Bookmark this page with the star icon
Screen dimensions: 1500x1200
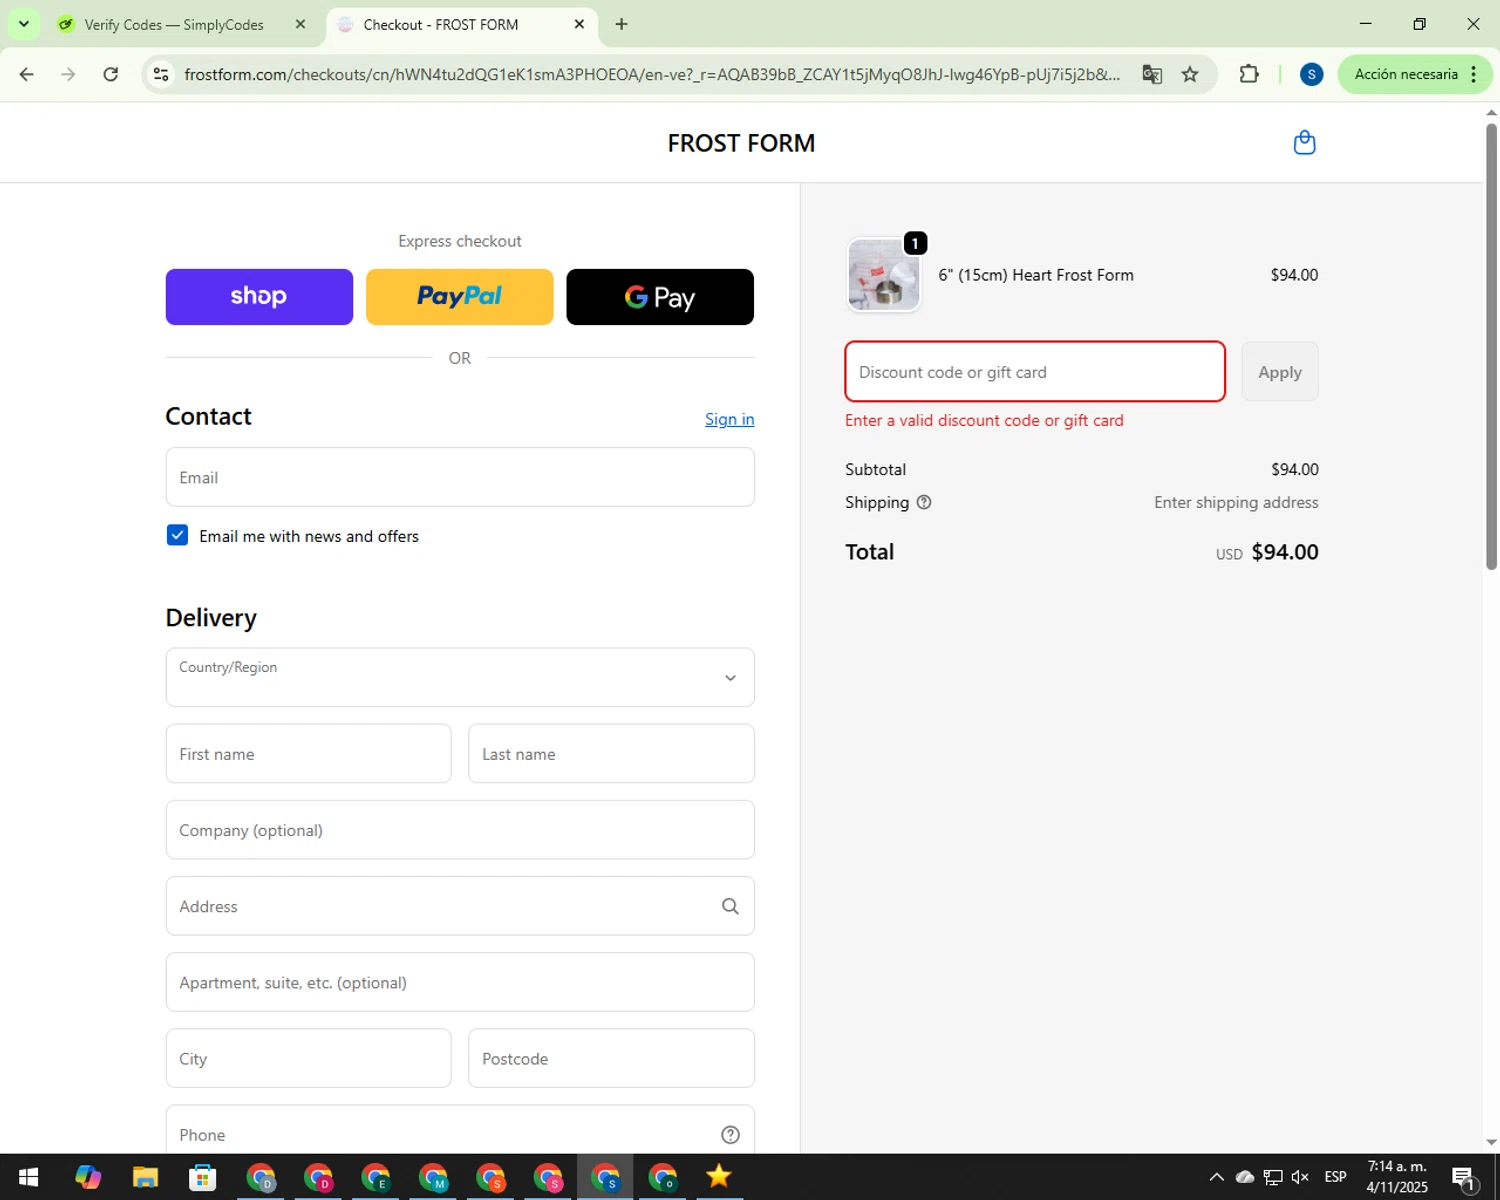(x=1190, y=74)
